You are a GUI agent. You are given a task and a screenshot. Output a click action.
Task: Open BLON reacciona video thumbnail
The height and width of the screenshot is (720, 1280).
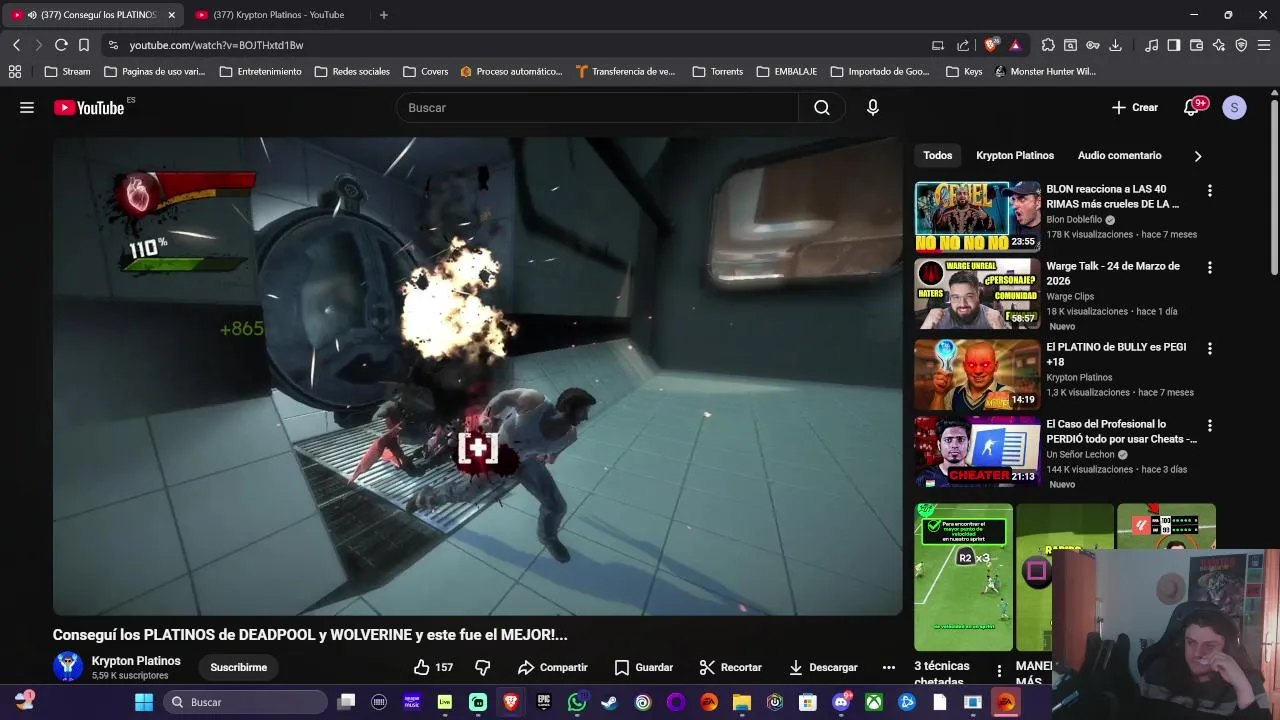click(x=977, y=216)
